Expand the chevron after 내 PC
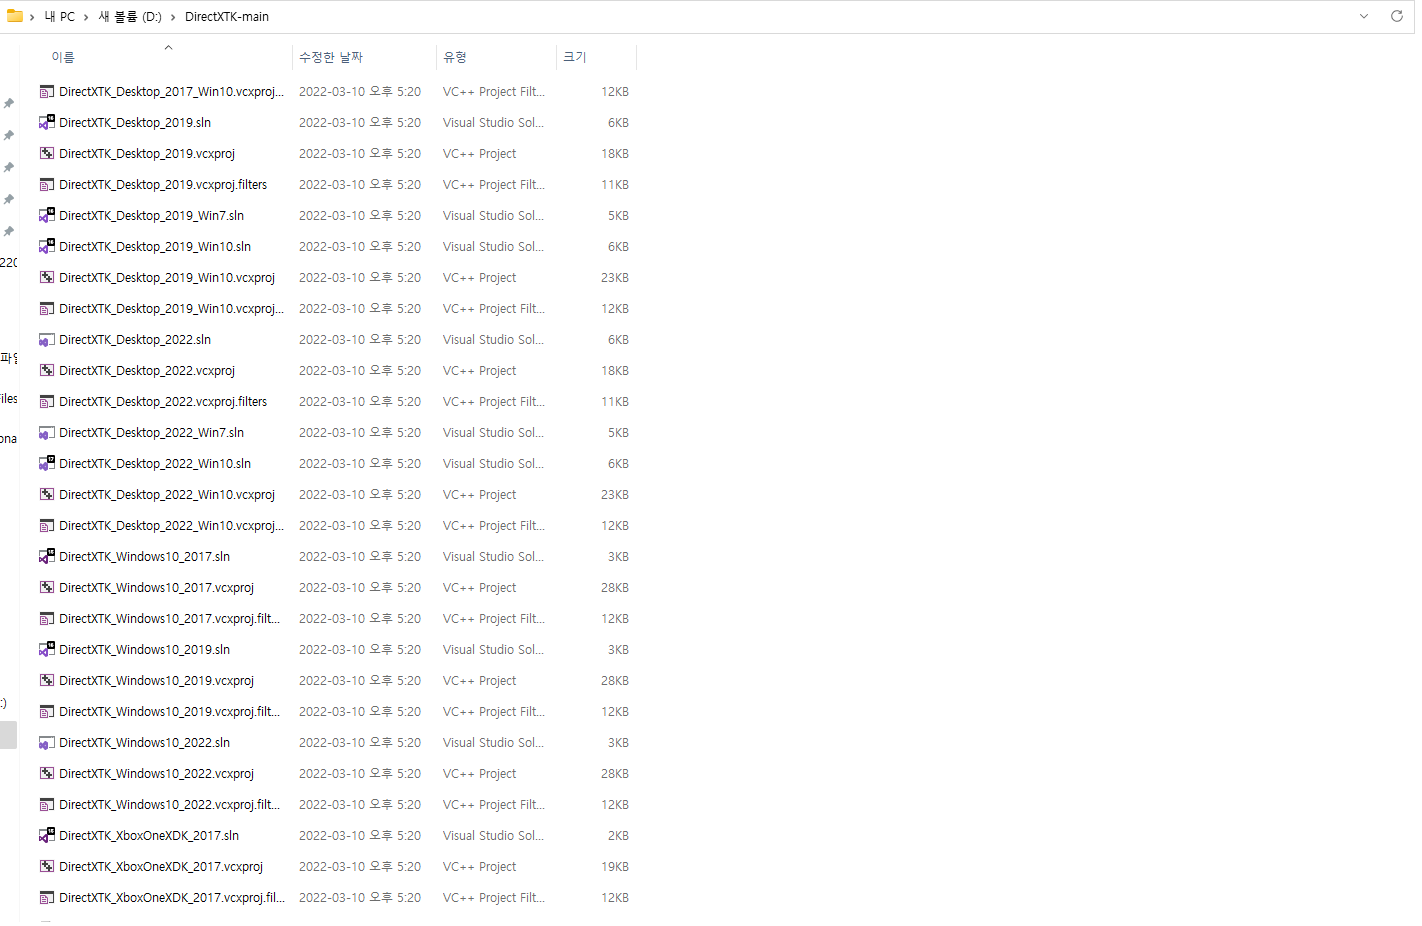The image size is (1422, 926). pos(86,17)
